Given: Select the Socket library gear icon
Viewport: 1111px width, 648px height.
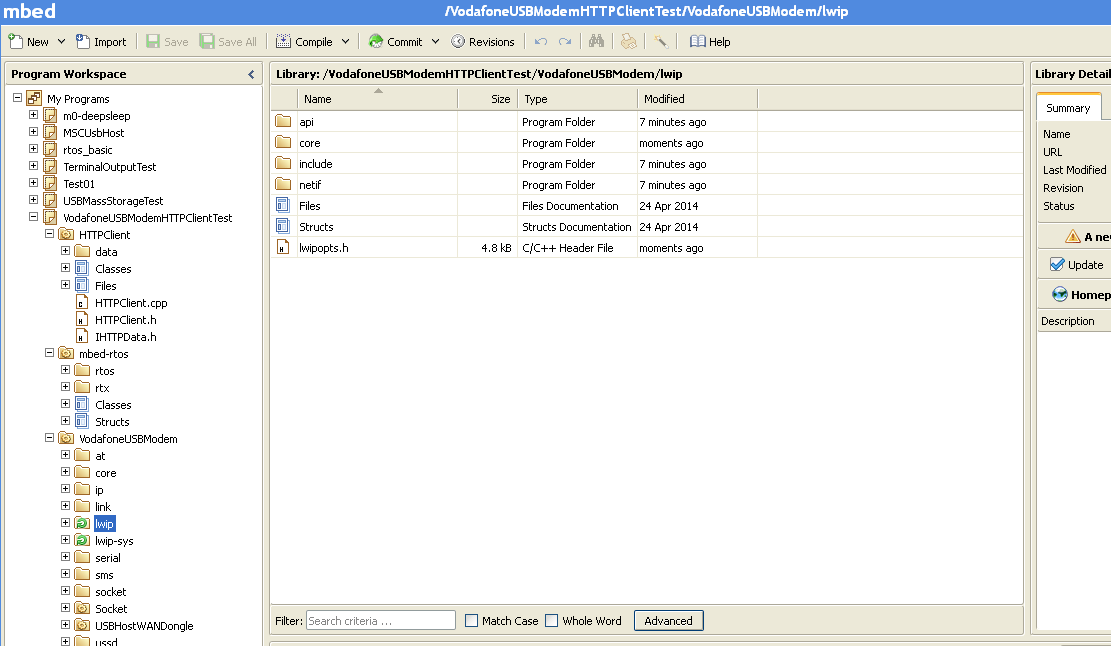Looking at the screenshot, I should coord(82,608).
